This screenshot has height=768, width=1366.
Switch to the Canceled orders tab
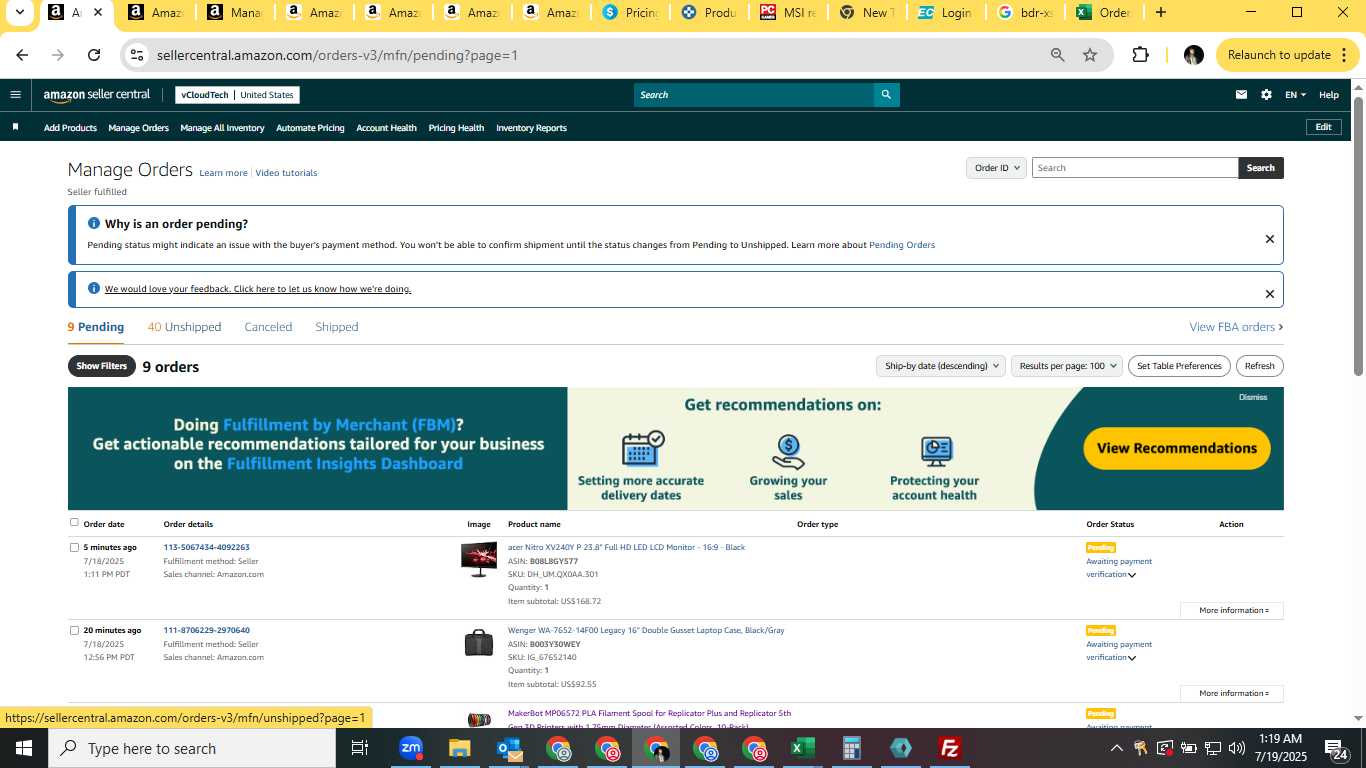tap(268, 327)
